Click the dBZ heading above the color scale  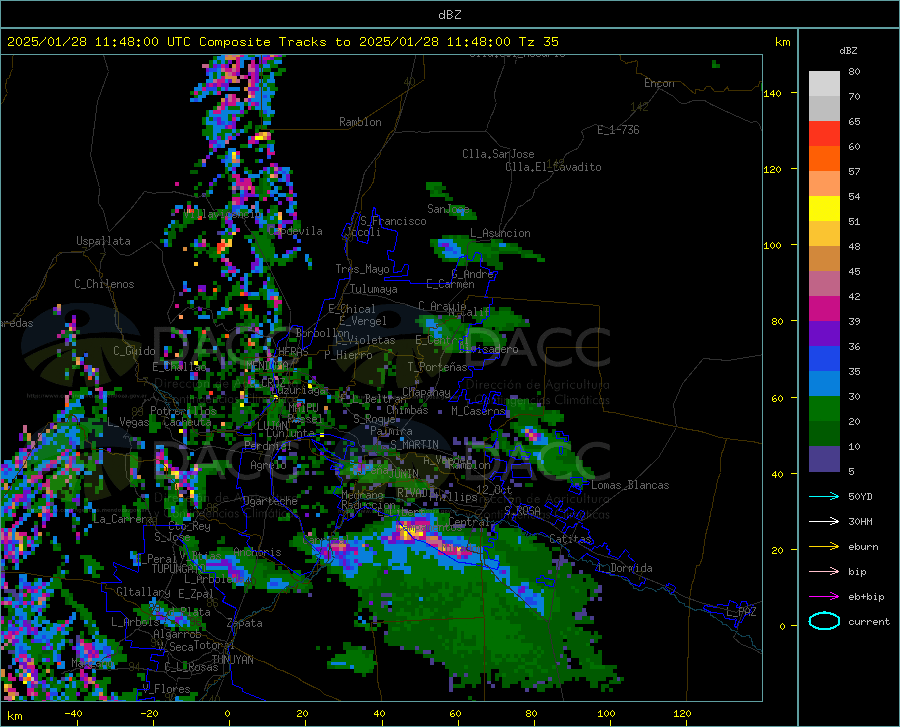(x=848, y=50)
